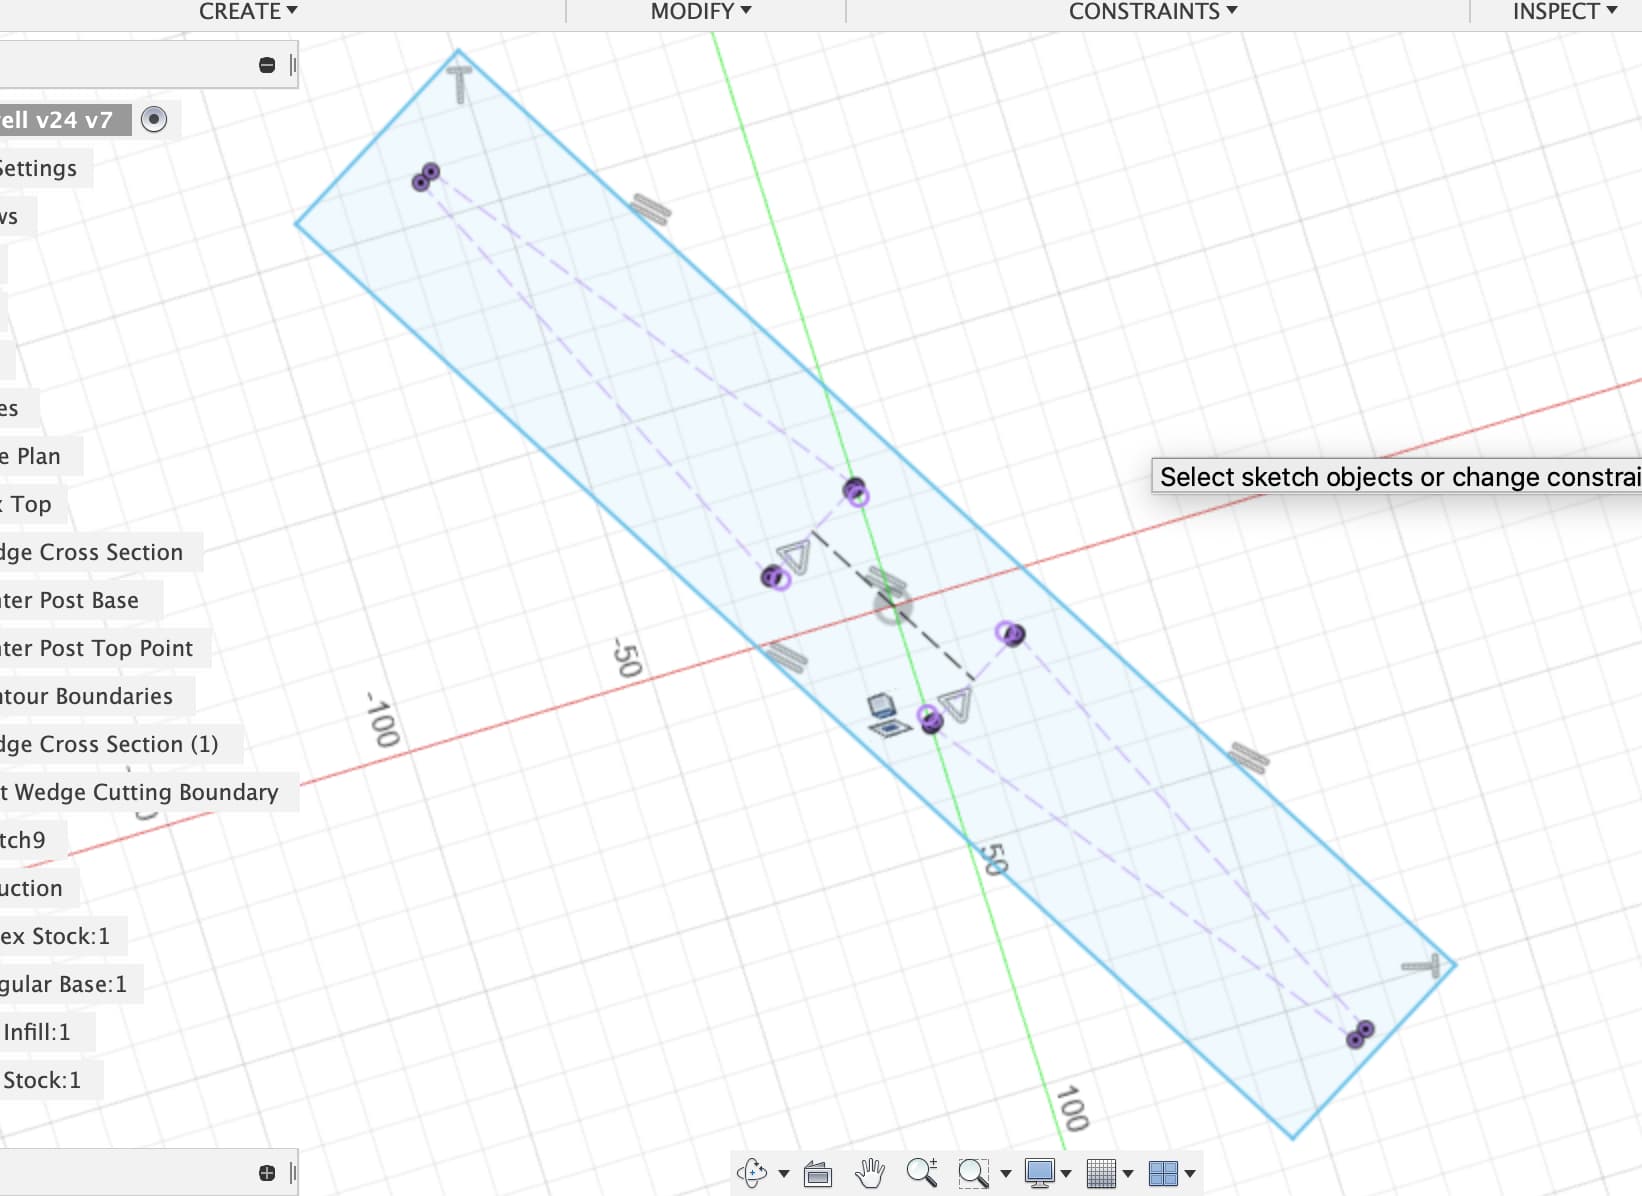
Task: Select the Zoom magnifier tool
Action: click(922, 1172)
